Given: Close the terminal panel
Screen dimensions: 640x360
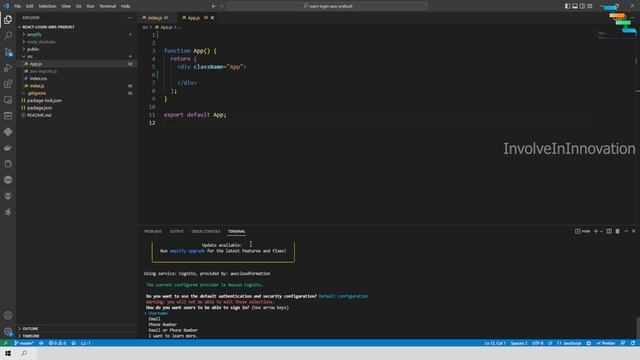Looking at the screenshot, I should (634, 231).
